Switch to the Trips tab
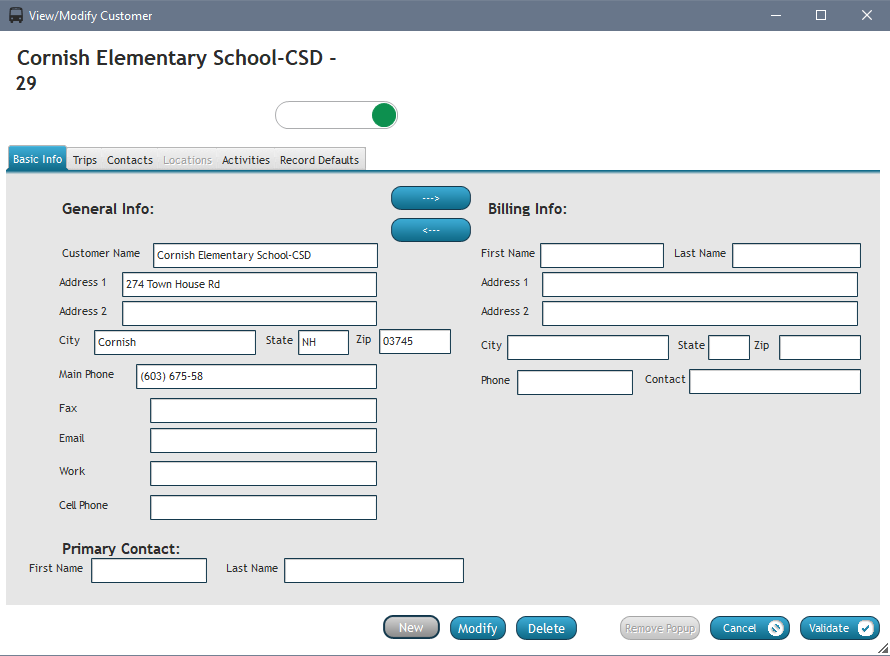The width and height of the screenshot is (890, 656). [85, 160]
